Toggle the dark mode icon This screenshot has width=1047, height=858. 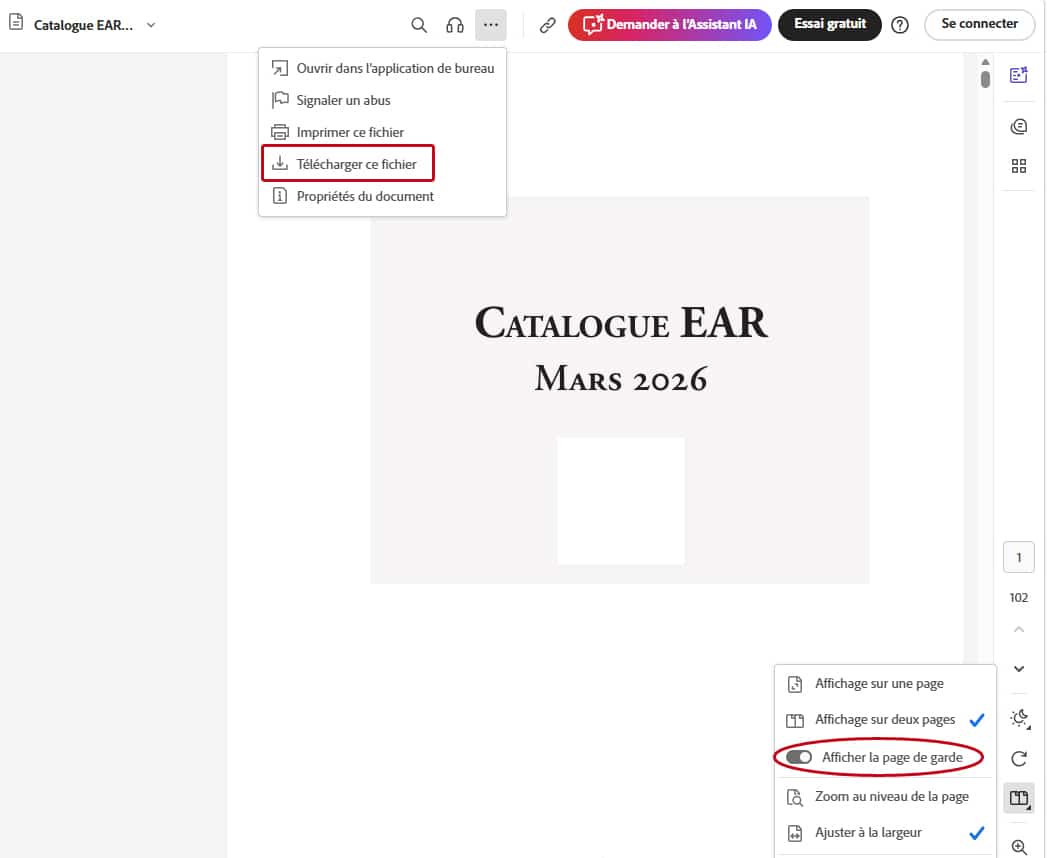click(1019, 718)
